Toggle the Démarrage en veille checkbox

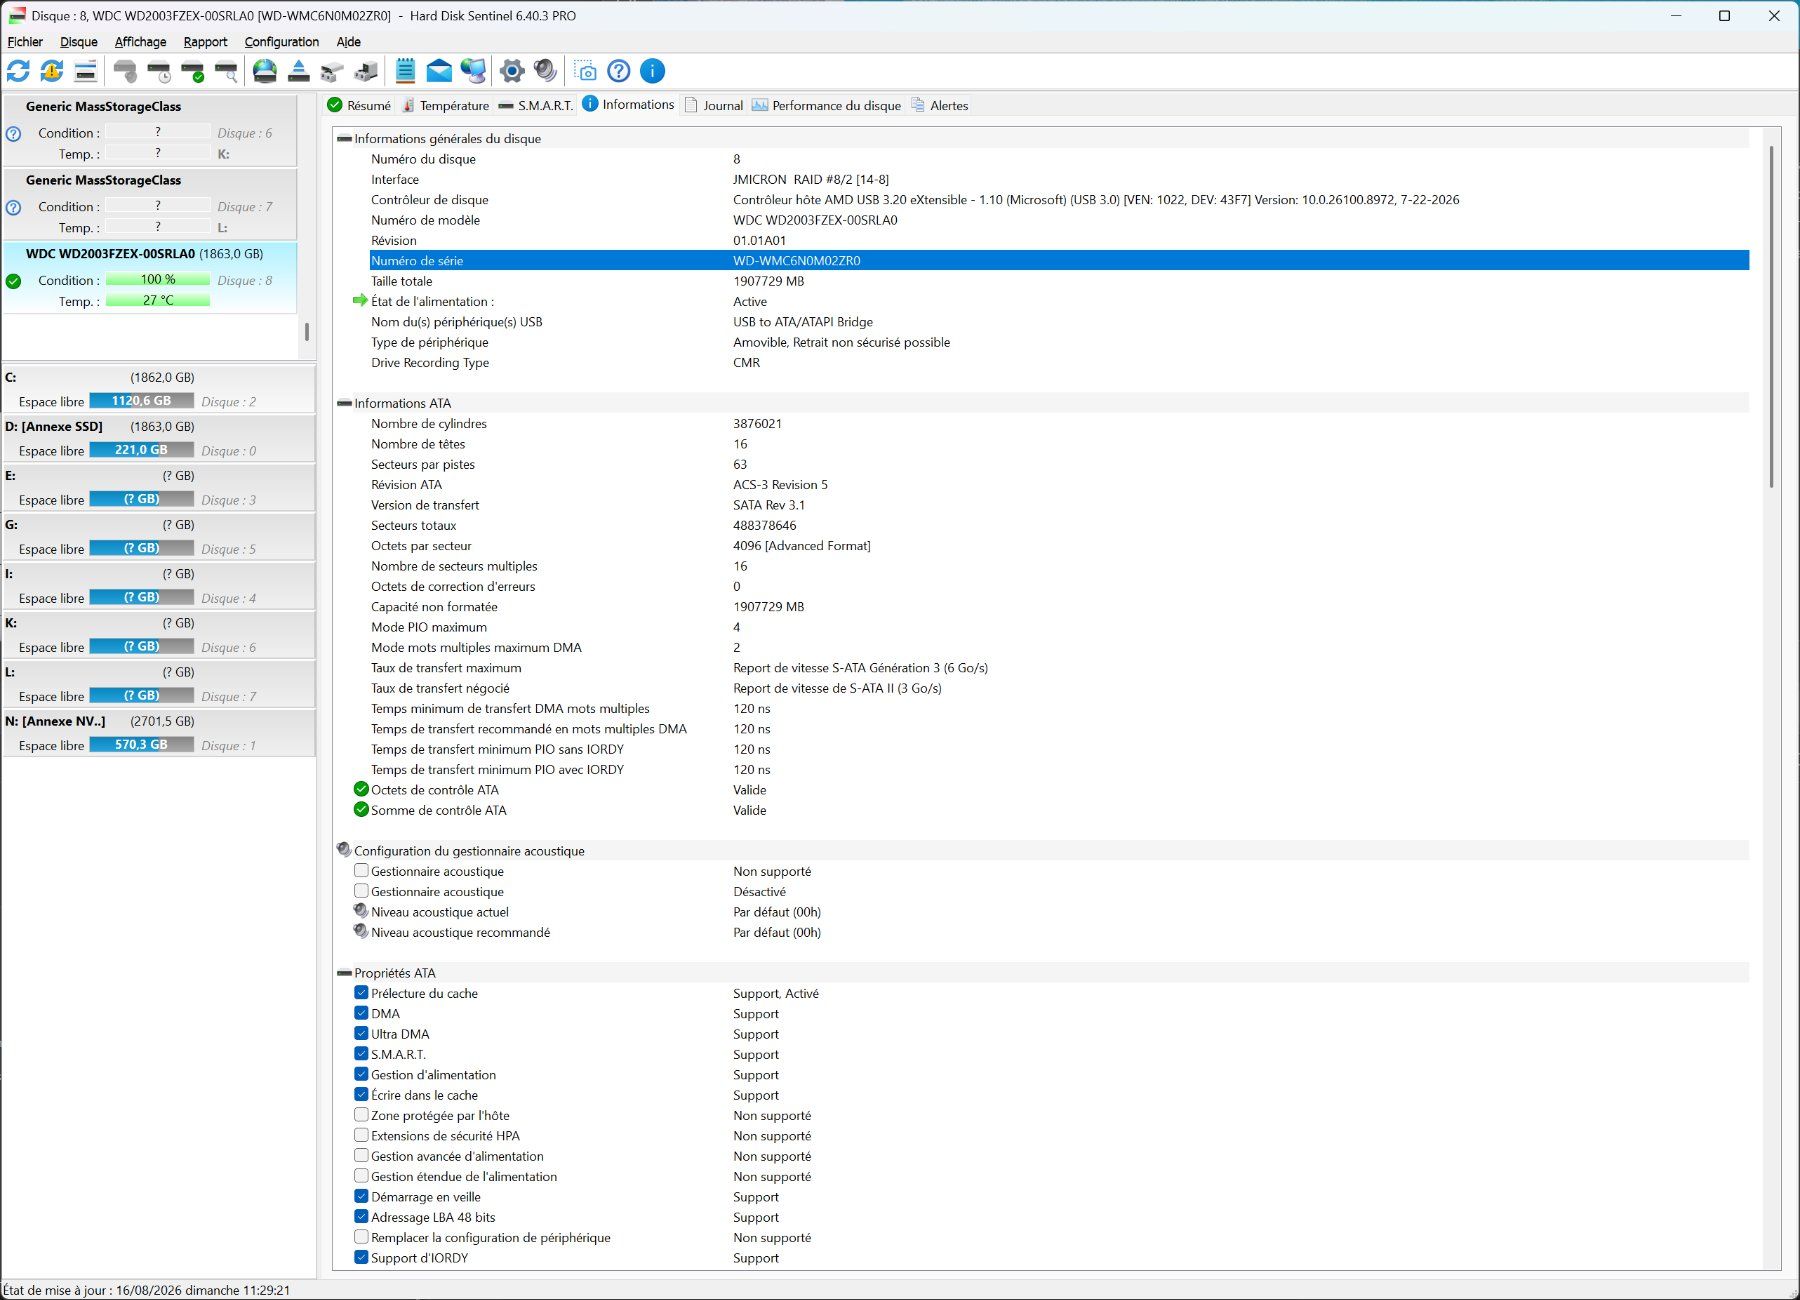(x=361, y=1196)
